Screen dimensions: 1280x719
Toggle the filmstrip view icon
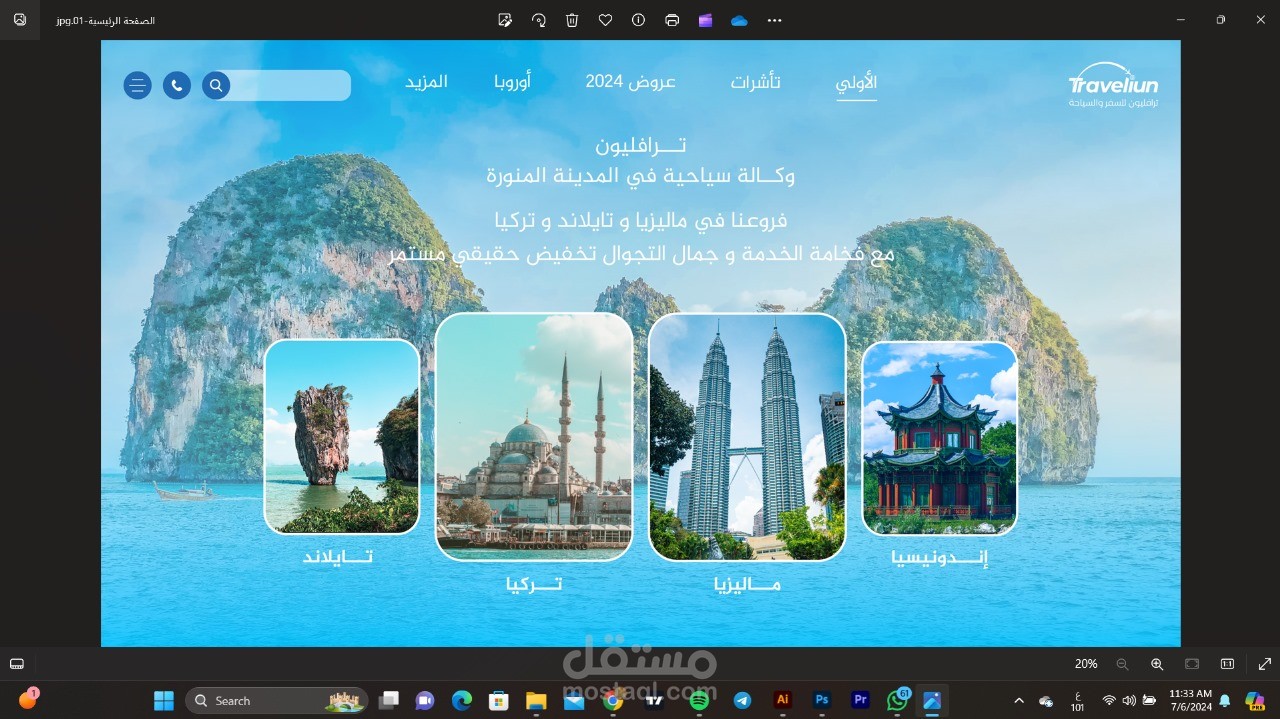tap(17, 664)
